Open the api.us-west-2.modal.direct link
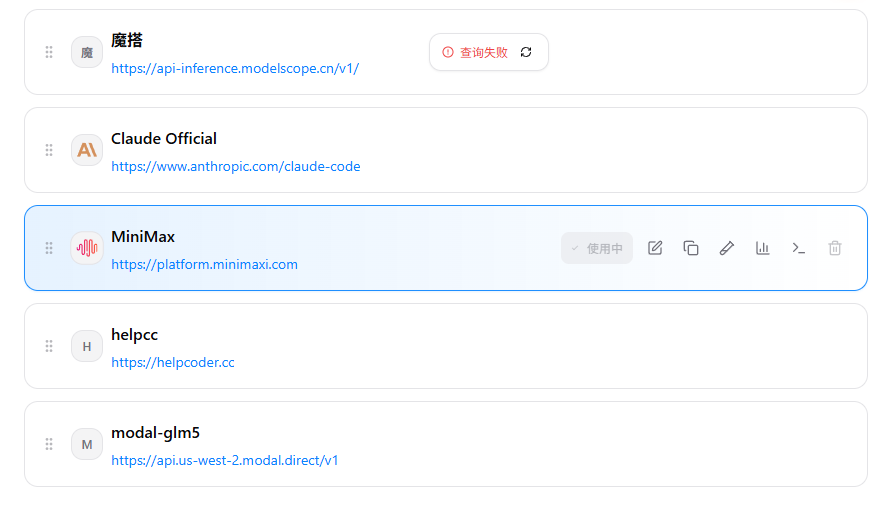 click(x=225, y=461)
